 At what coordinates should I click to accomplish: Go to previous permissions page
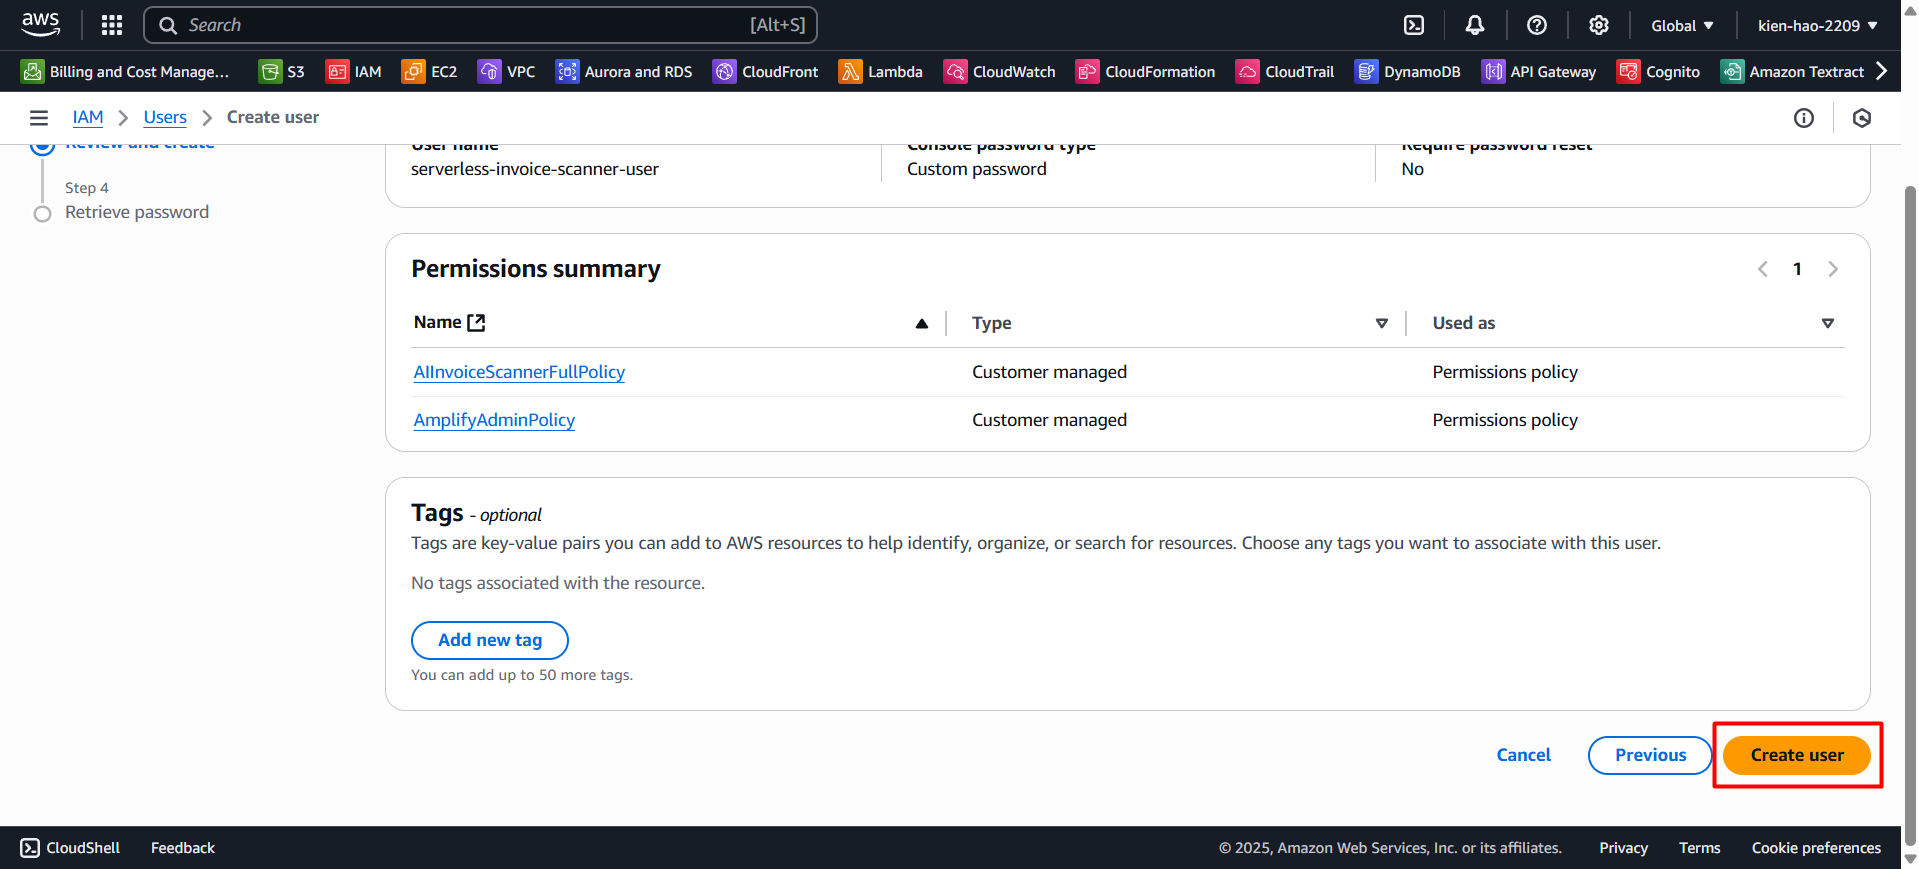[1763, 269]
